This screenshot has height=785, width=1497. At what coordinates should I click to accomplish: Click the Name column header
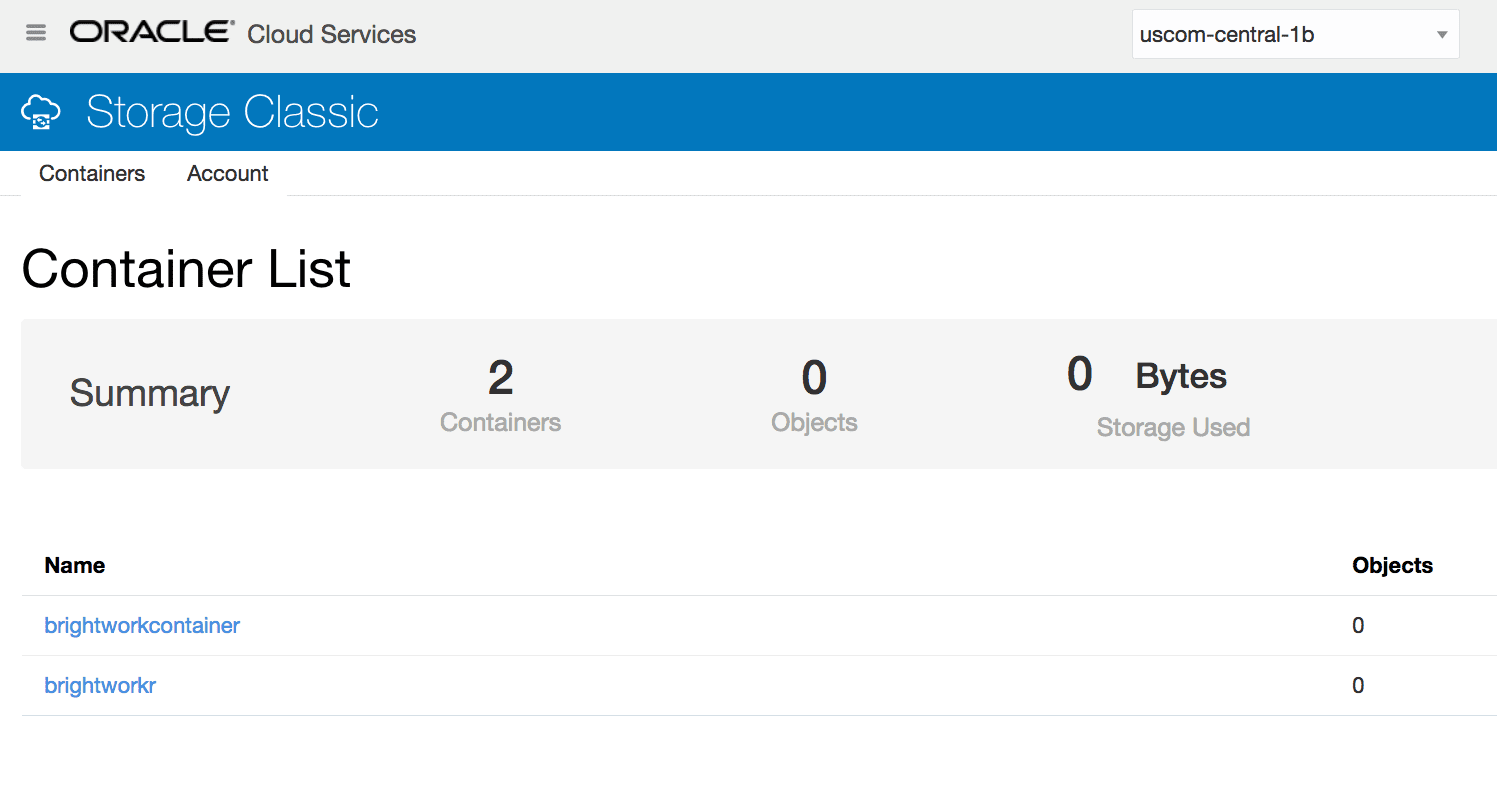pos(75,566)
